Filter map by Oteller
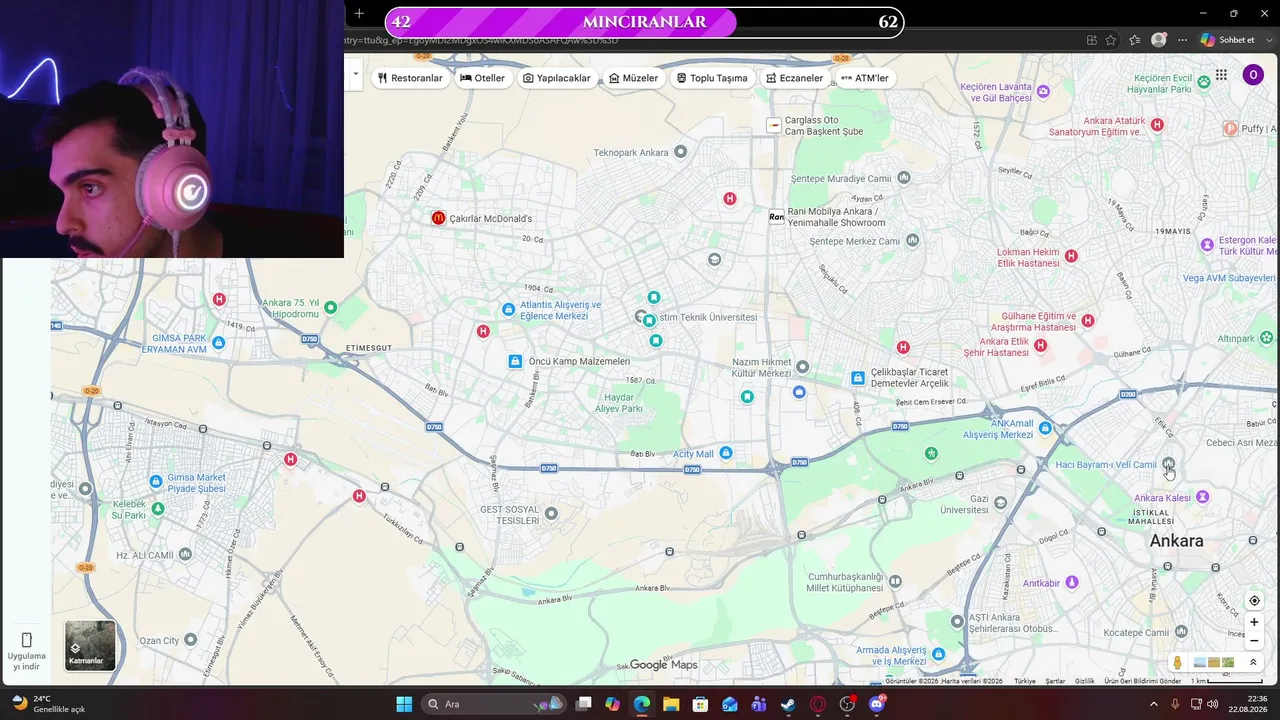1280x720 pixels. coord(482,78)
